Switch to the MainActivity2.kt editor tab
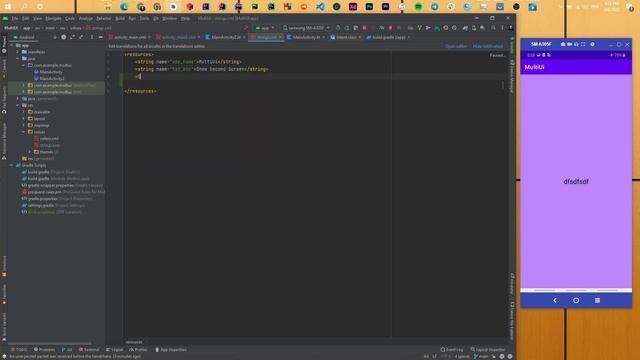This screenshot has width=640, height=360. pyautogui.click(x=226, y=37)
